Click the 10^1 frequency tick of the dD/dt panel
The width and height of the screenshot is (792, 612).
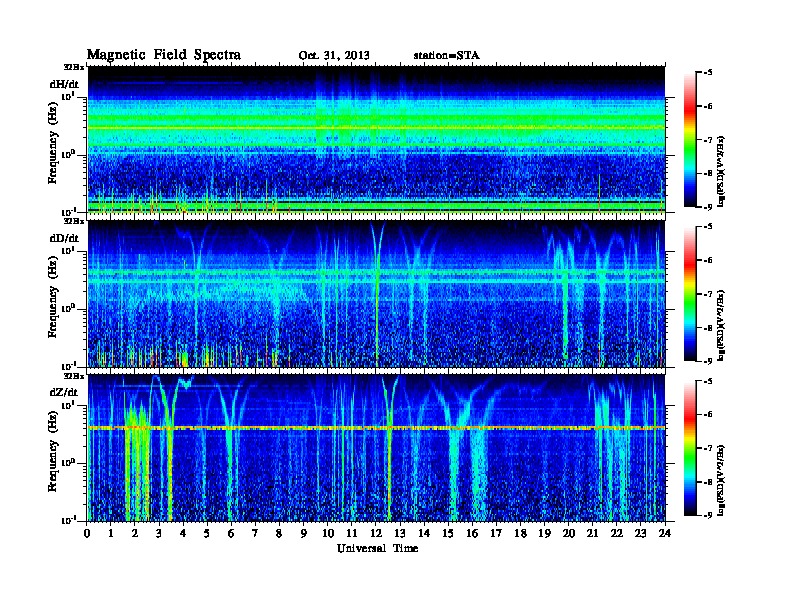click(x=68, y=250)
